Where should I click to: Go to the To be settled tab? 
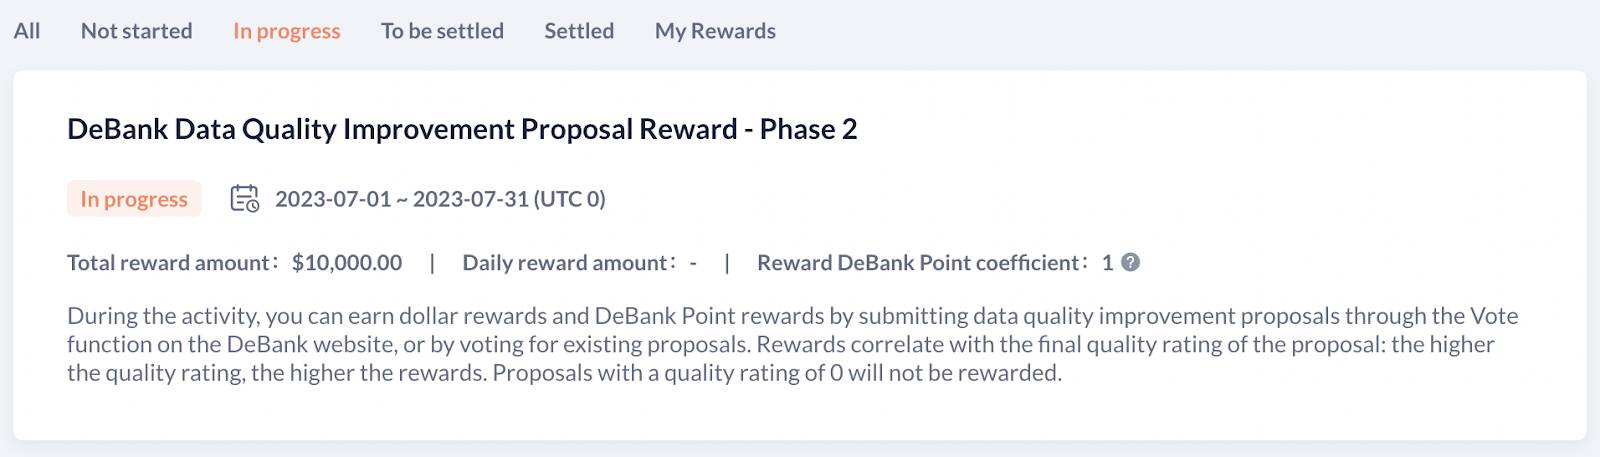click(442, 30)
